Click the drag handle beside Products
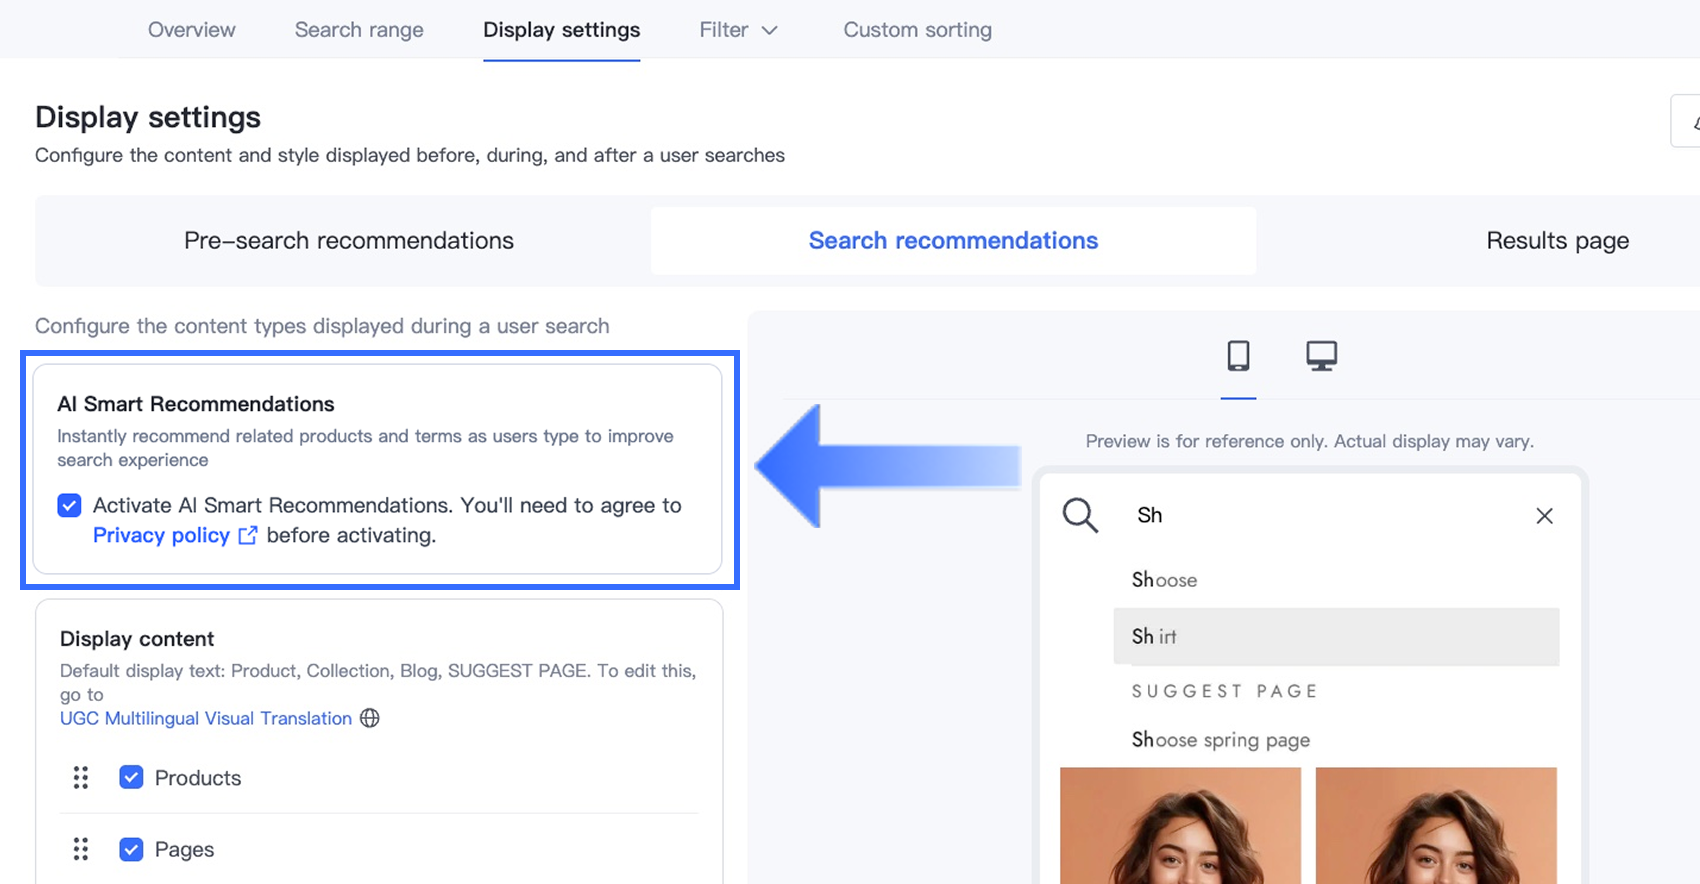1700x884 pixels. pyautogui.click(x=81, y=778)
